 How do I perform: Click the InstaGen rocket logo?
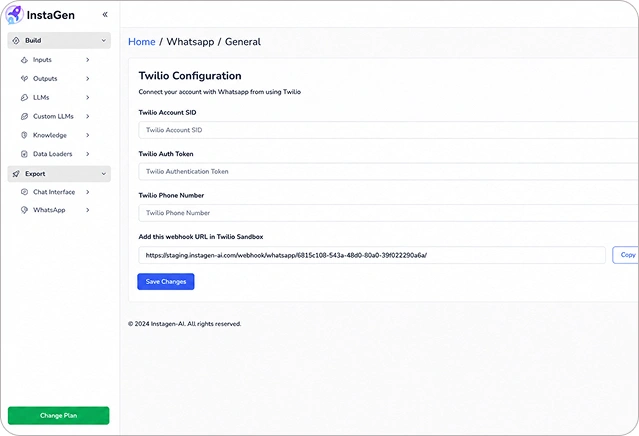(14, 15)
